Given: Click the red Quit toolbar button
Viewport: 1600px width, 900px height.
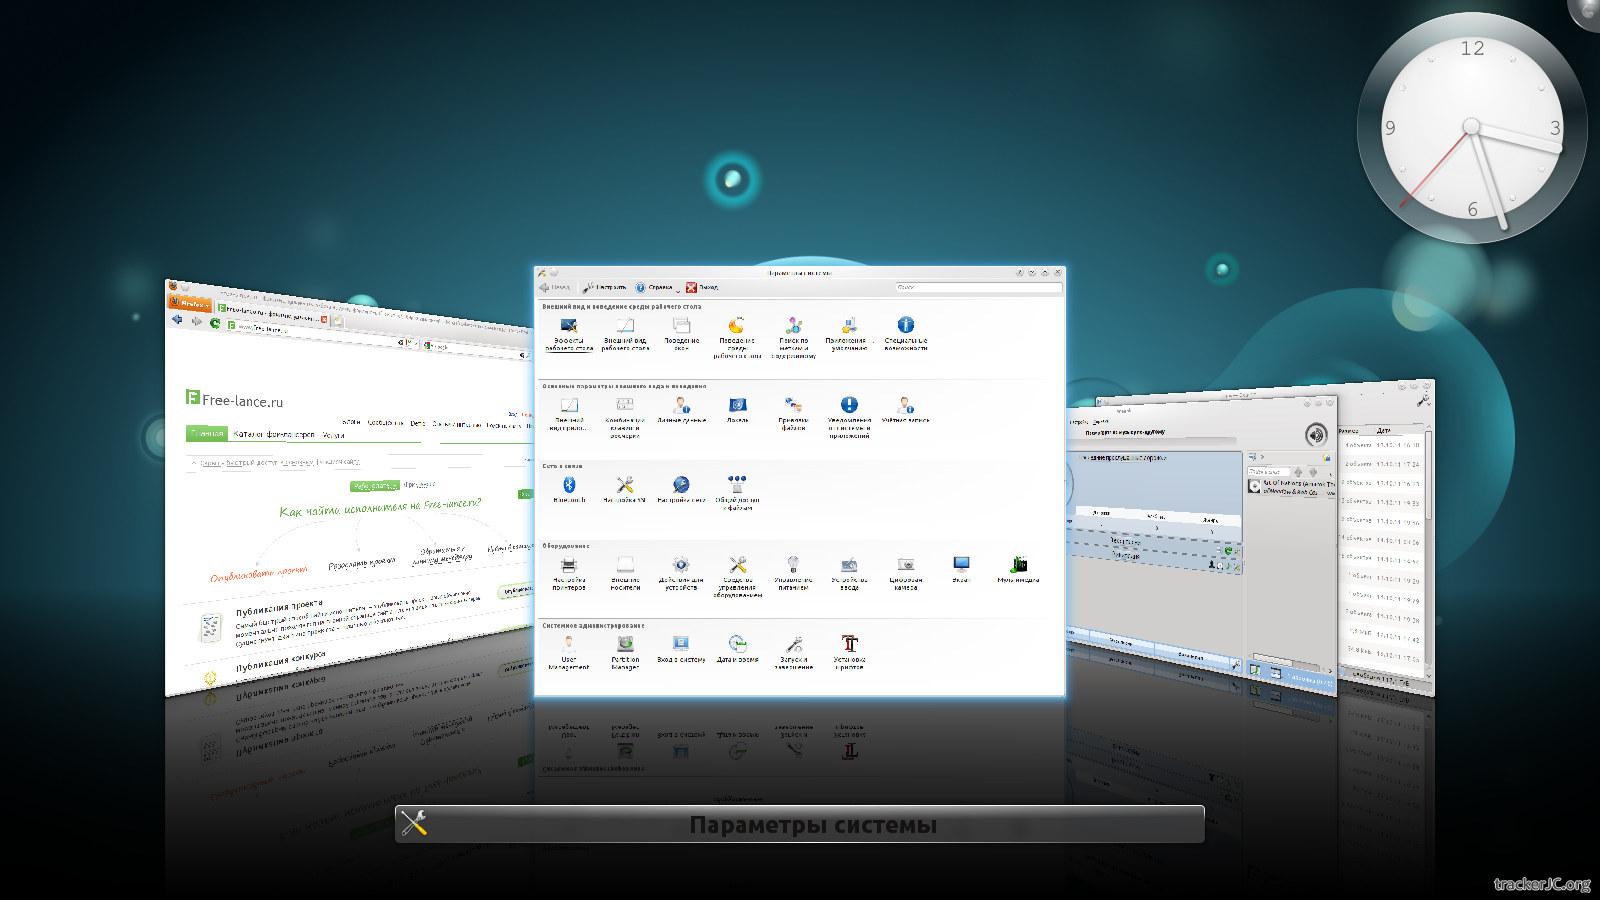Looking at the screenshot, I should click(x=702, y=287).
